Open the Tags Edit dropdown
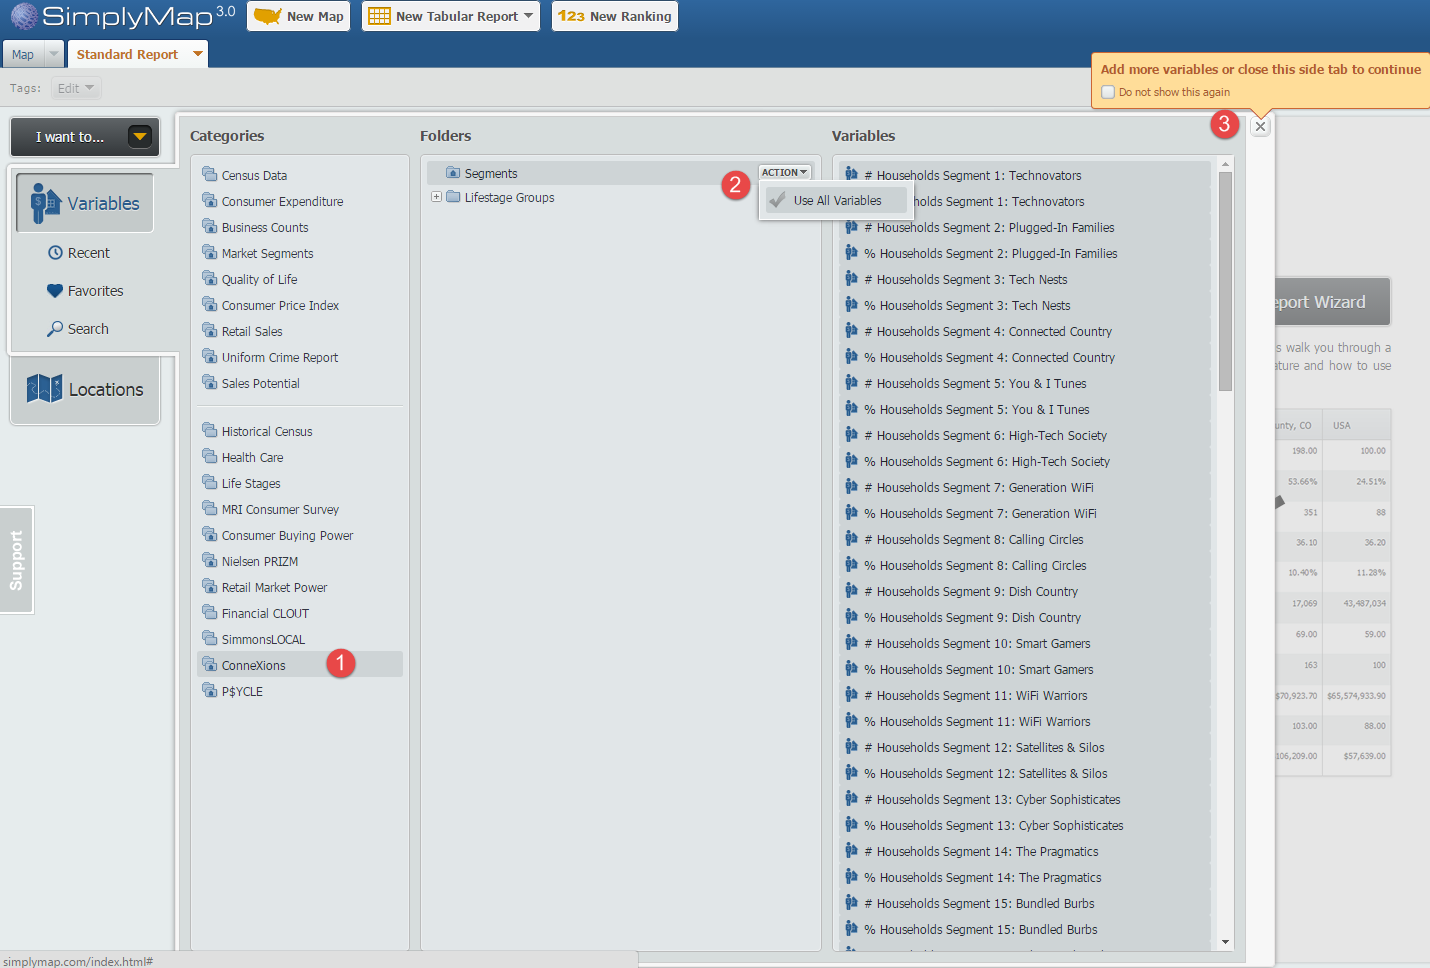Image resolution: width=1430 pixels, height=968 pixels. point(76,88)
